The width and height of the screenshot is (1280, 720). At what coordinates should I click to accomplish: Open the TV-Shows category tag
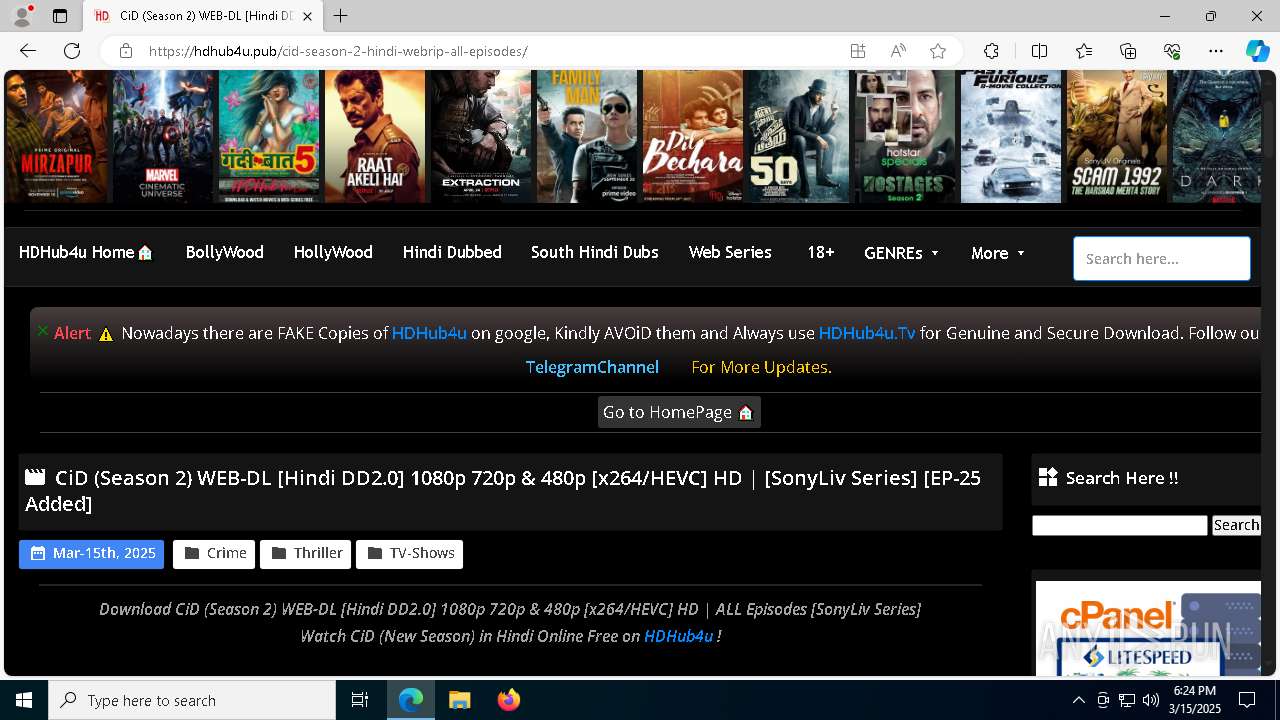(409, 554)
